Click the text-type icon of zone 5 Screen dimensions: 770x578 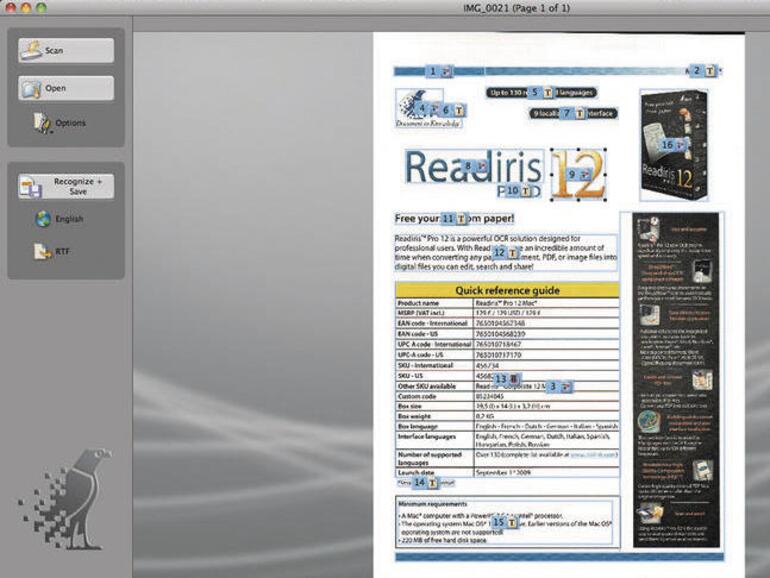pos(548,92)
